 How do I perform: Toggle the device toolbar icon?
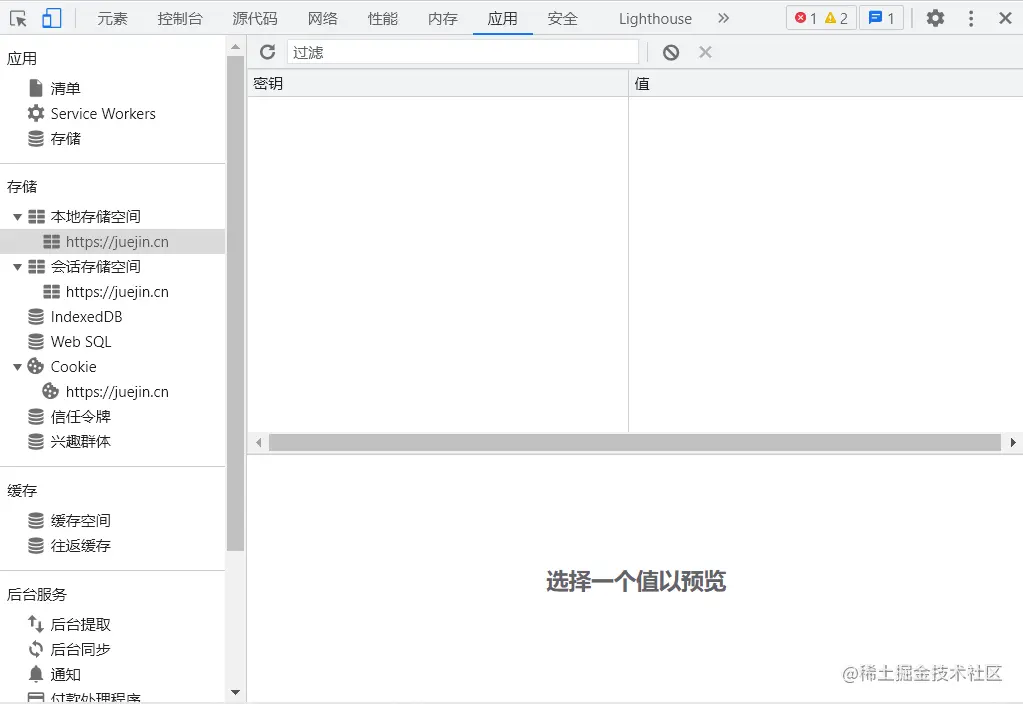coord(52,18)
